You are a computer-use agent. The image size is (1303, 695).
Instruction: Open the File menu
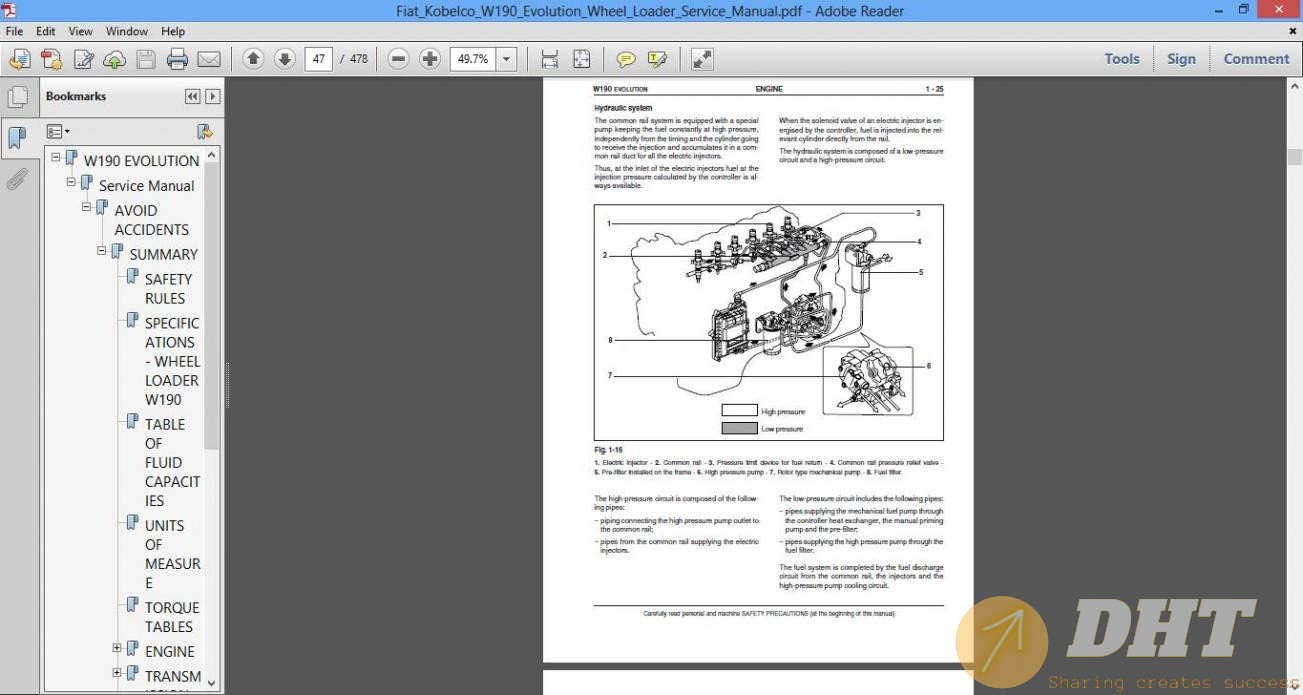[x=15, y=31]
